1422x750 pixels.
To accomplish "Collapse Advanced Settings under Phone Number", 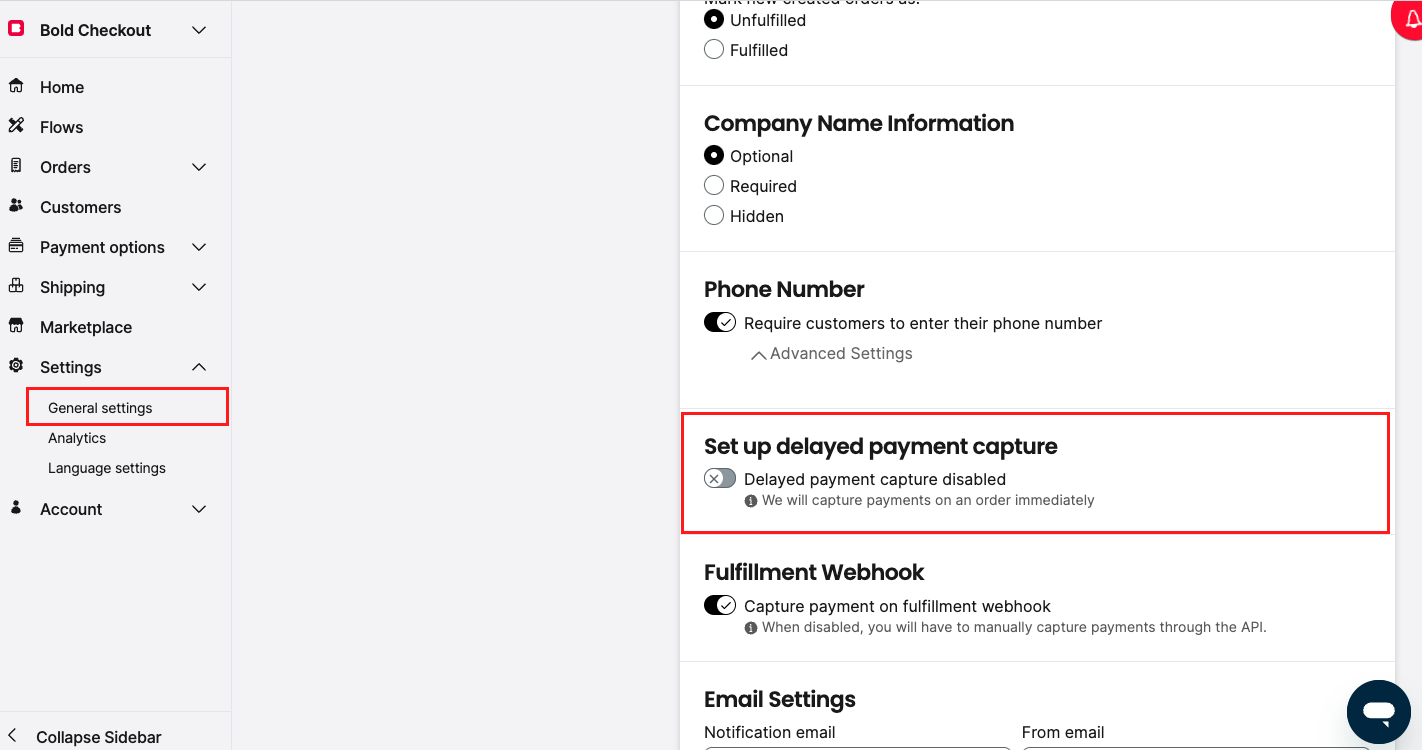I will point(831,353).
